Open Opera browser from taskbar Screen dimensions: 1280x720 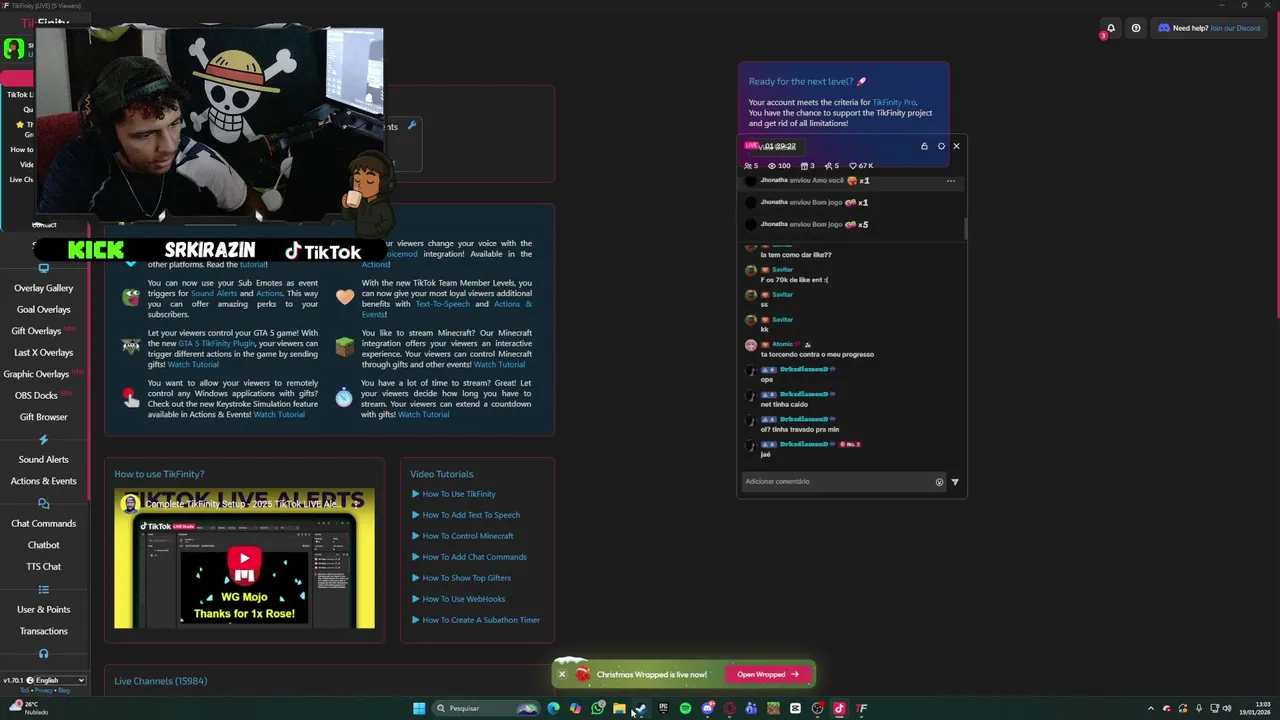pos(729,708)
